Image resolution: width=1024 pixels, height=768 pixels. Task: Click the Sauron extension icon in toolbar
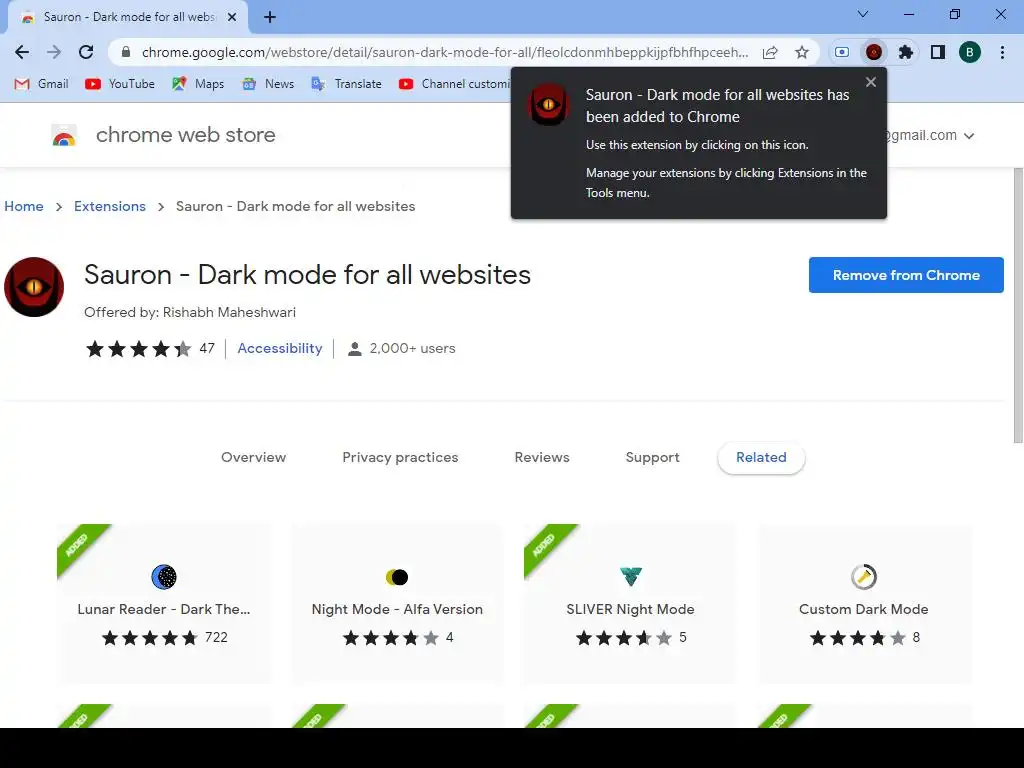click(874, 52)
